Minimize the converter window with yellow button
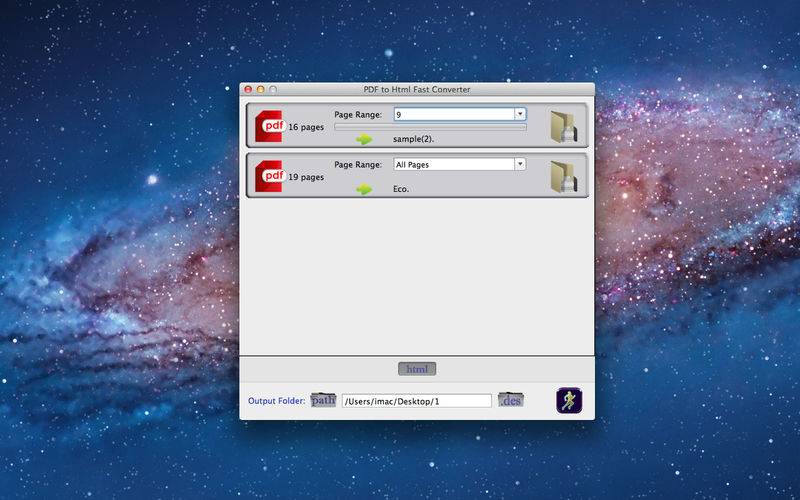This screenshot has height=500, width=800. 261,90
